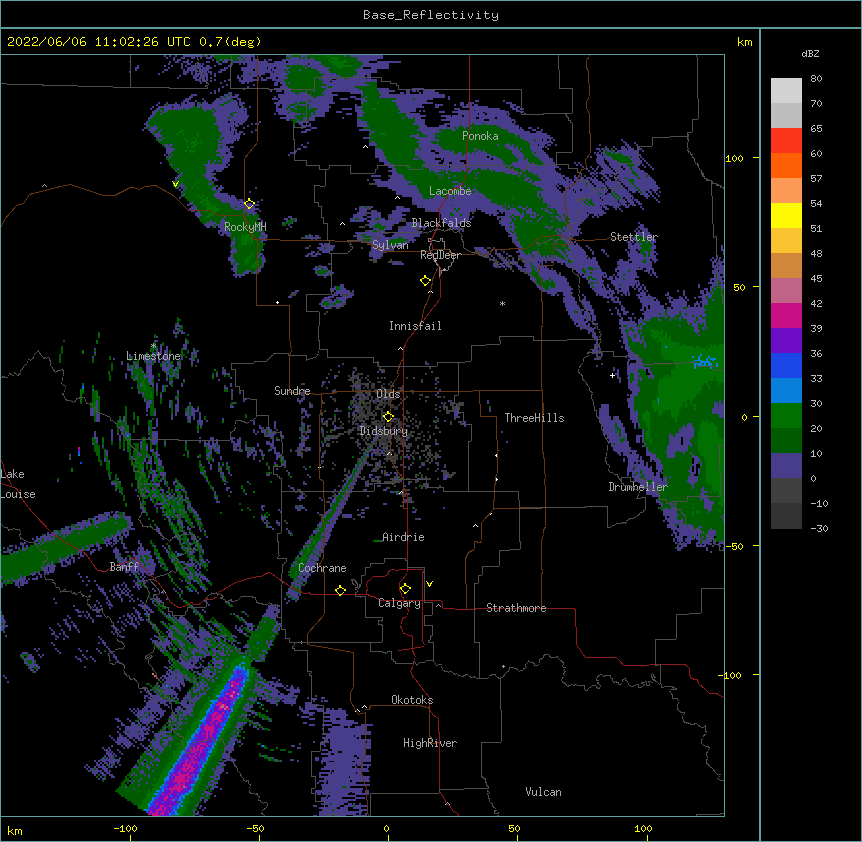Select the Vulcan label
The image size is (862, 842).
(543, 792)
